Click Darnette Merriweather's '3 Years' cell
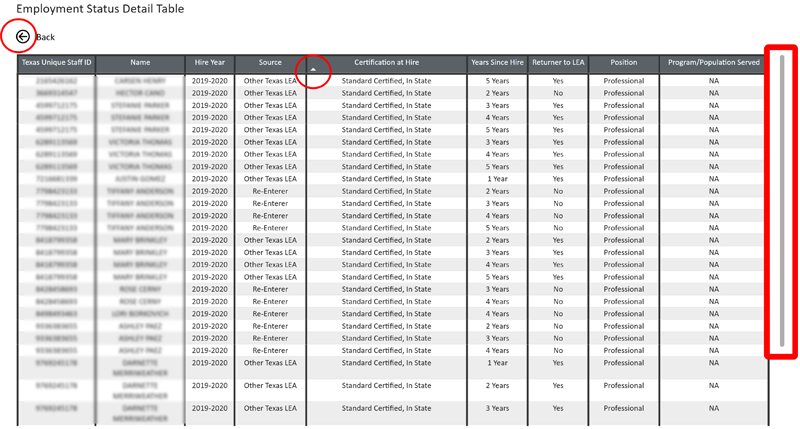 [x=497, y=408]
